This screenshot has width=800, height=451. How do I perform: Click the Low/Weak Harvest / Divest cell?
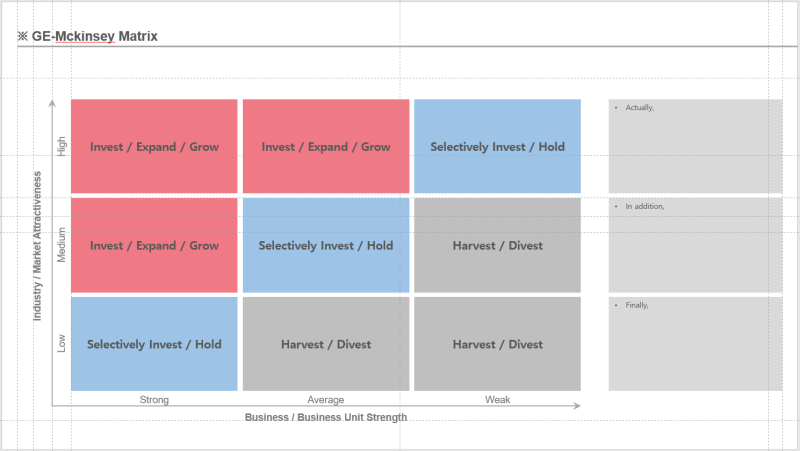pyautogui.click(x=497, y=344)
